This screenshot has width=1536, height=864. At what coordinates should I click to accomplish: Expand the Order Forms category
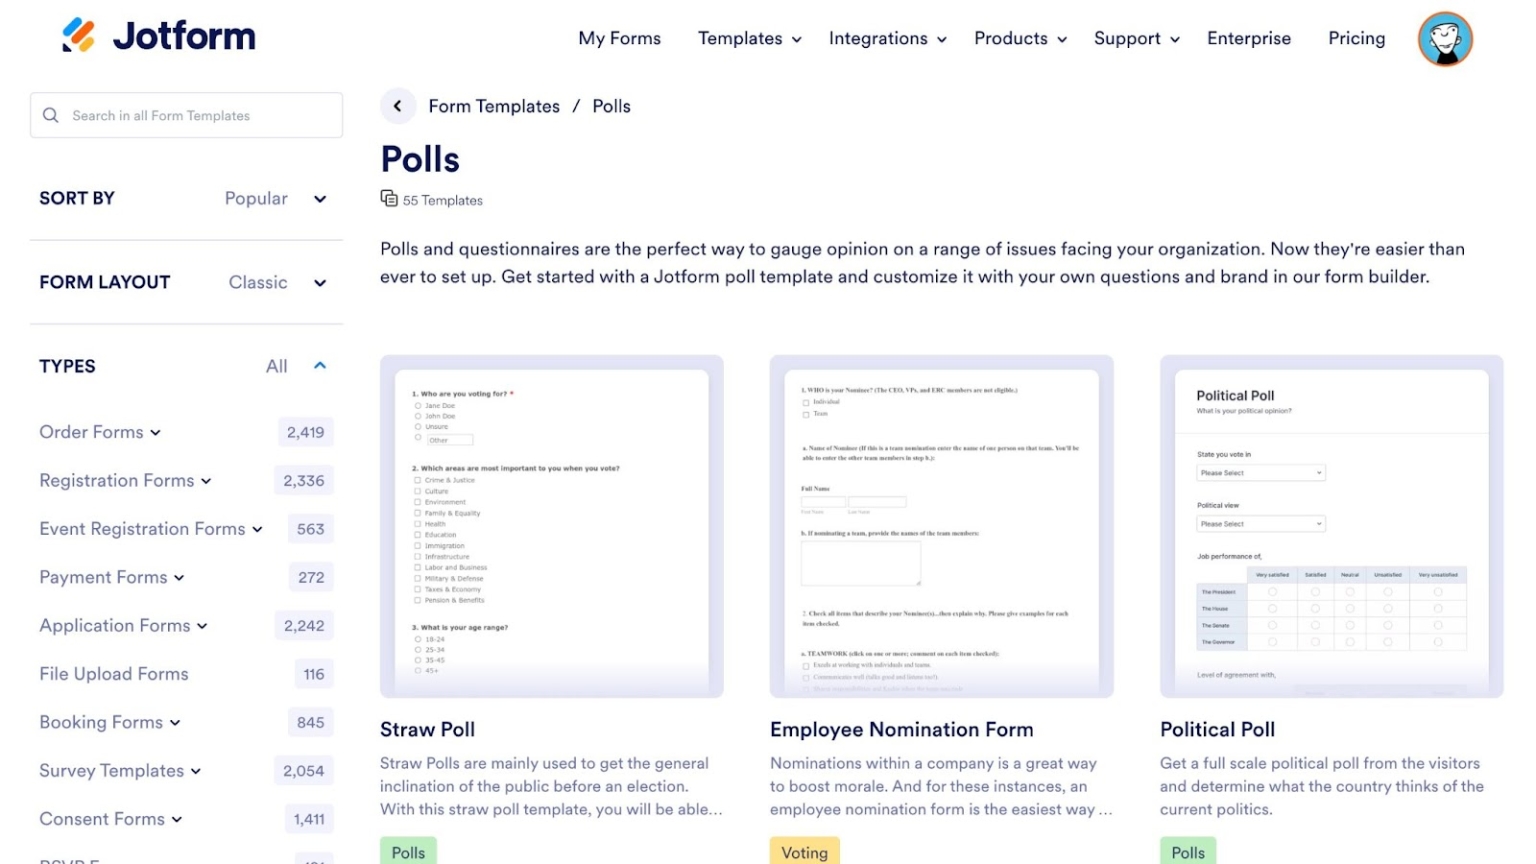(155, 432)
